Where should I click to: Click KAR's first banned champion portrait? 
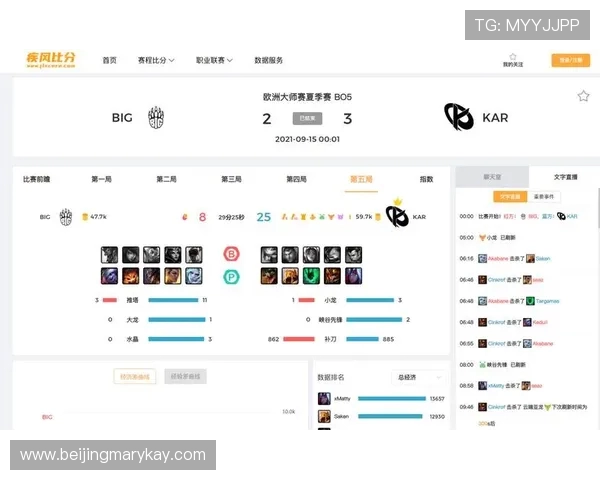(269, 255)
